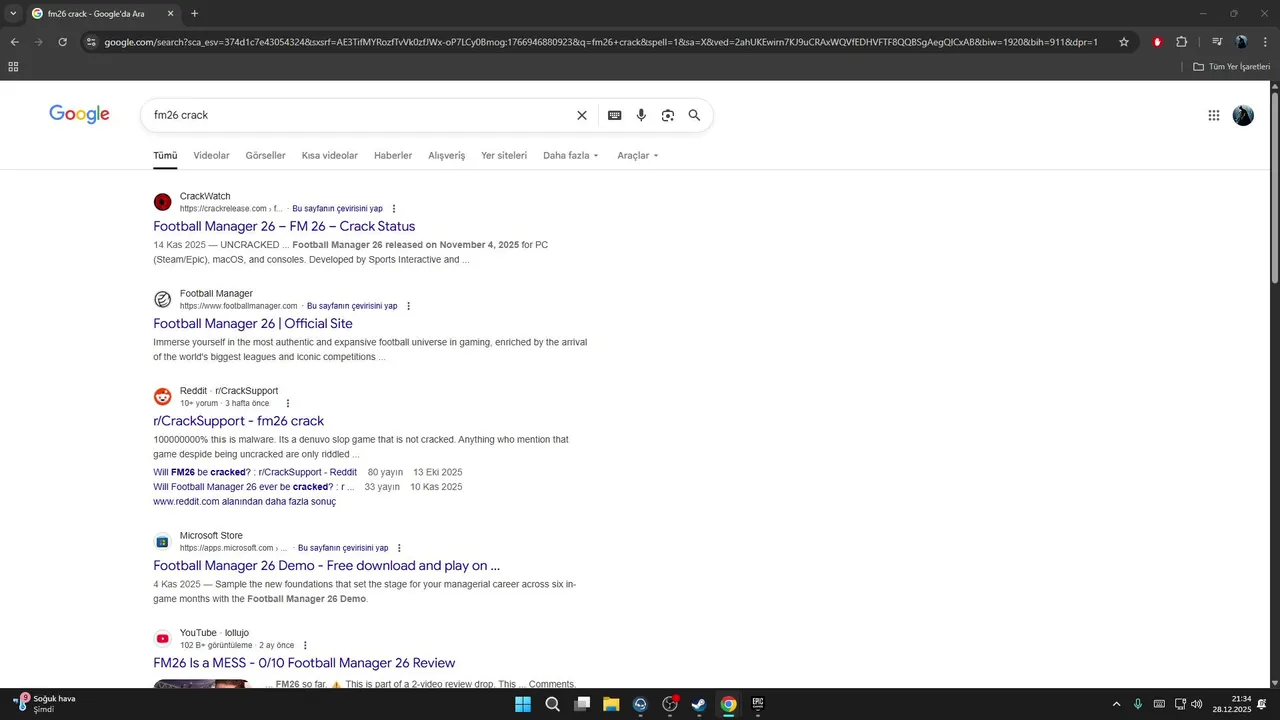Switch to the Alışveriş tab

pyautogui.click(x=446, y=156)
